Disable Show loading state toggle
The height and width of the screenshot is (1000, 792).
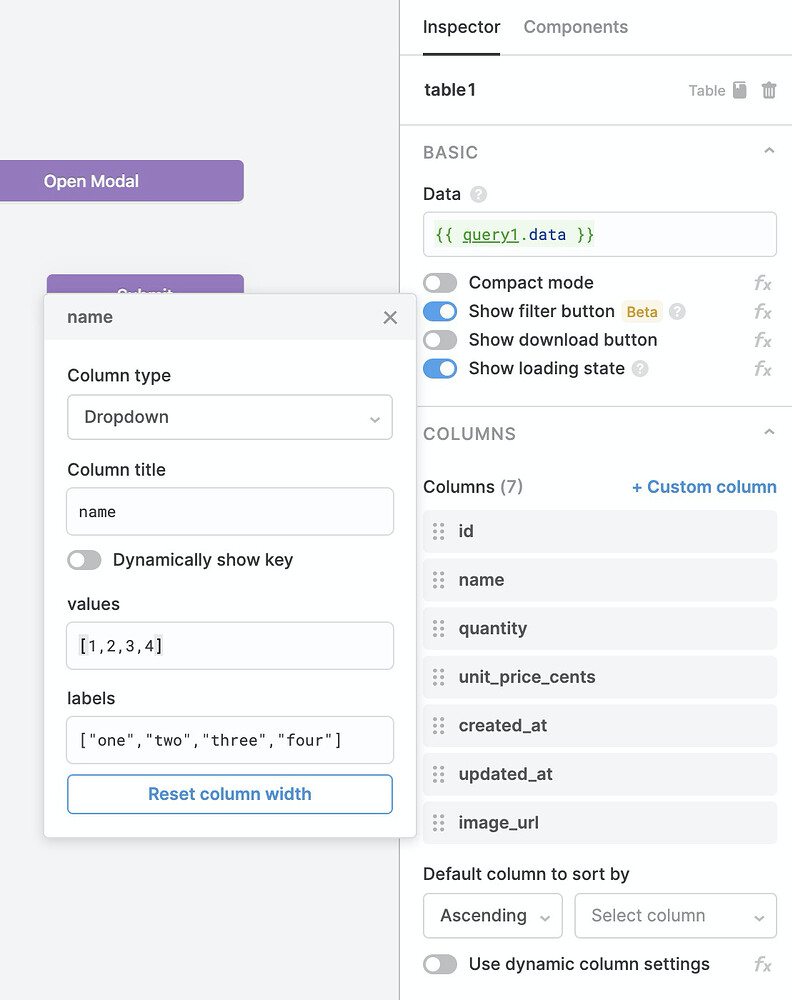point(440,369)
